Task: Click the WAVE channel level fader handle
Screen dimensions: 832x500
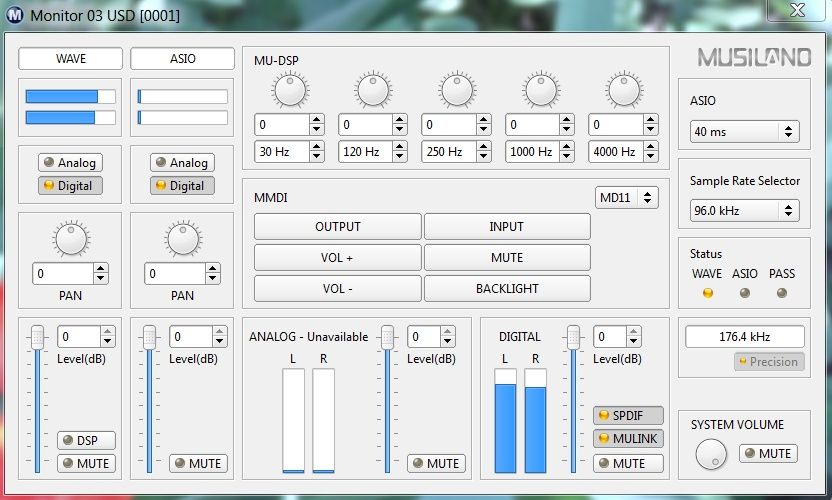Action: tap(37, 338)
